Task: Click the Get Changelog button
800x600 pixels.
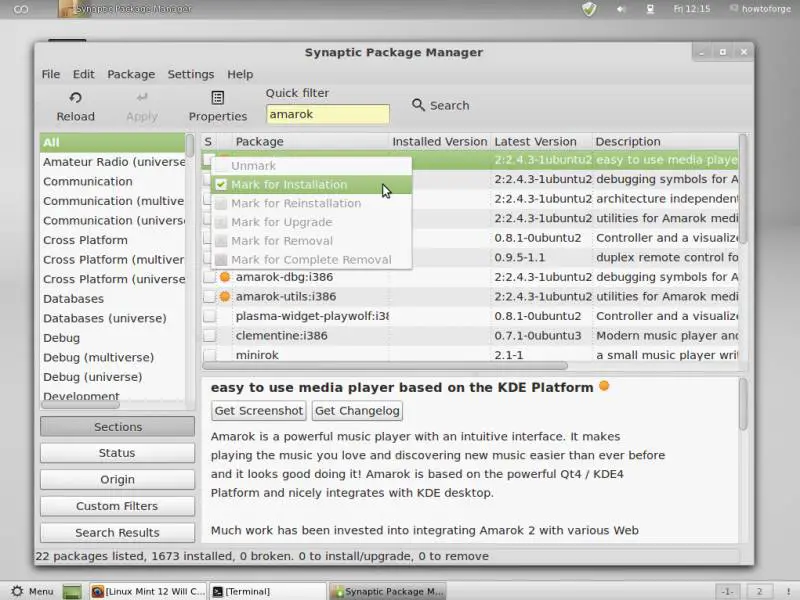Action: coord(357,410)
